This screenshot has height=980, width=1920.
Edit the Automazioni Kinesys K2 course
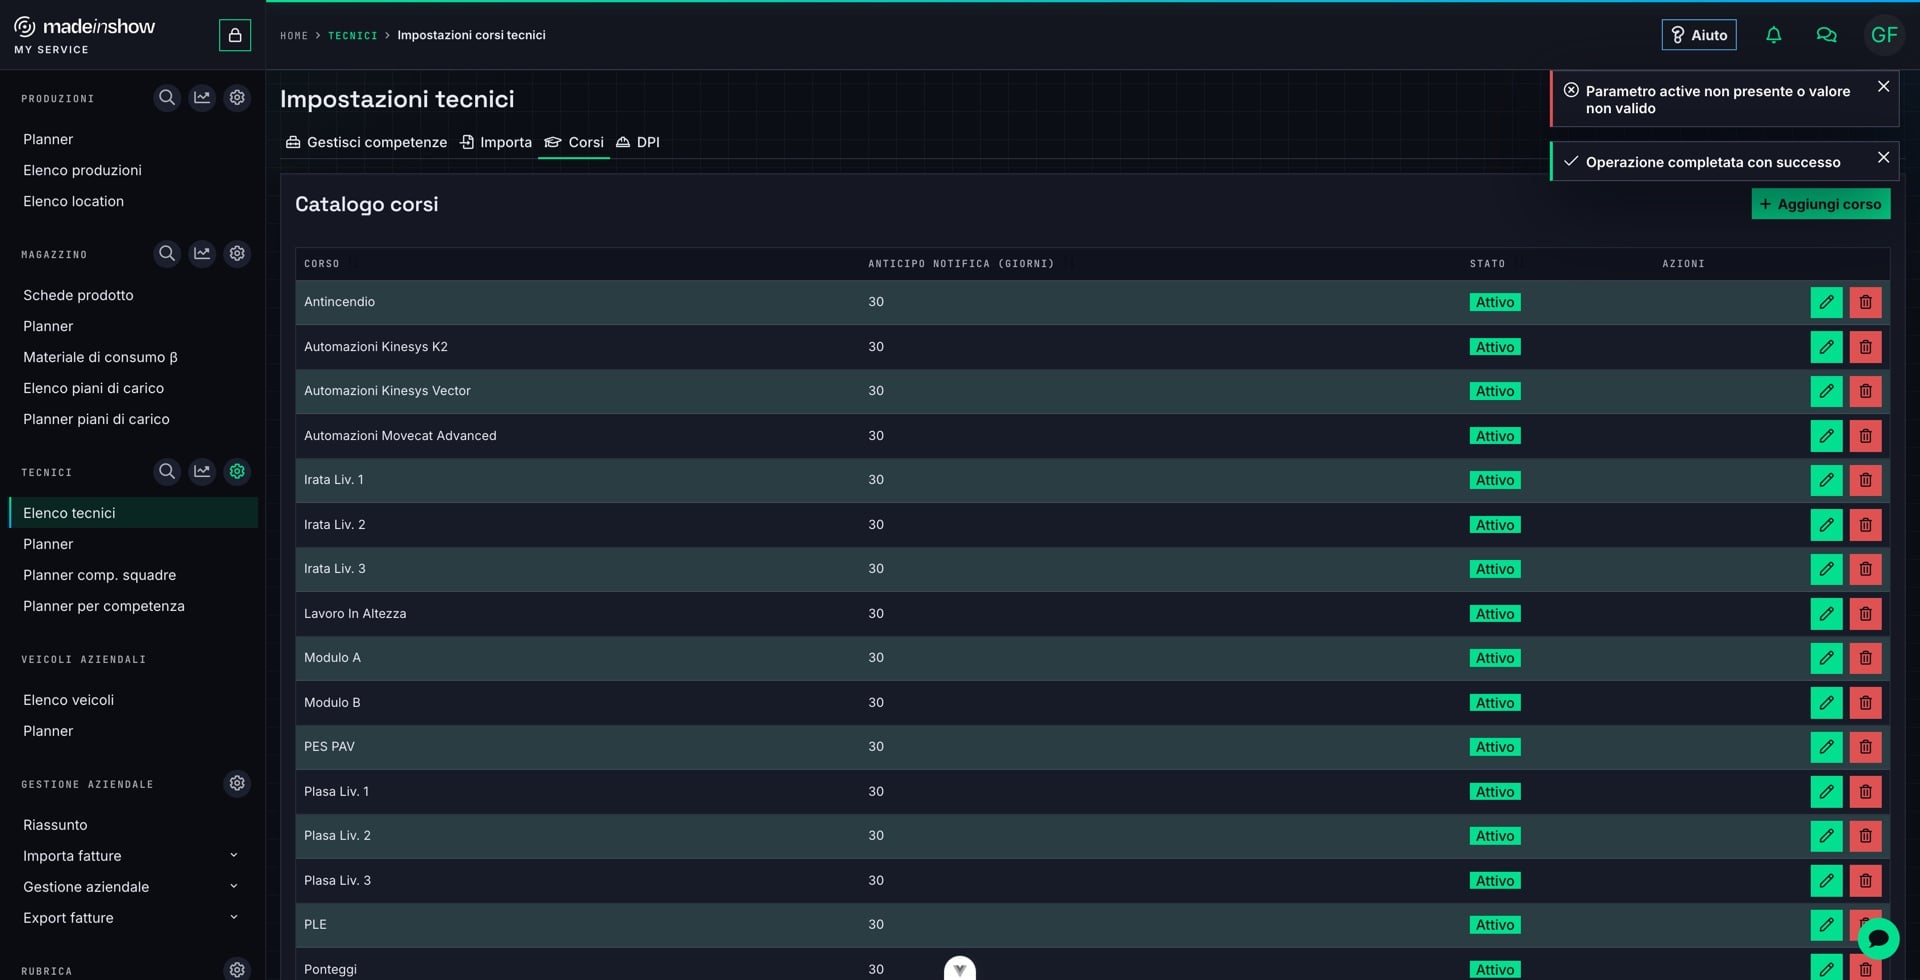(x=1826, y=347)
